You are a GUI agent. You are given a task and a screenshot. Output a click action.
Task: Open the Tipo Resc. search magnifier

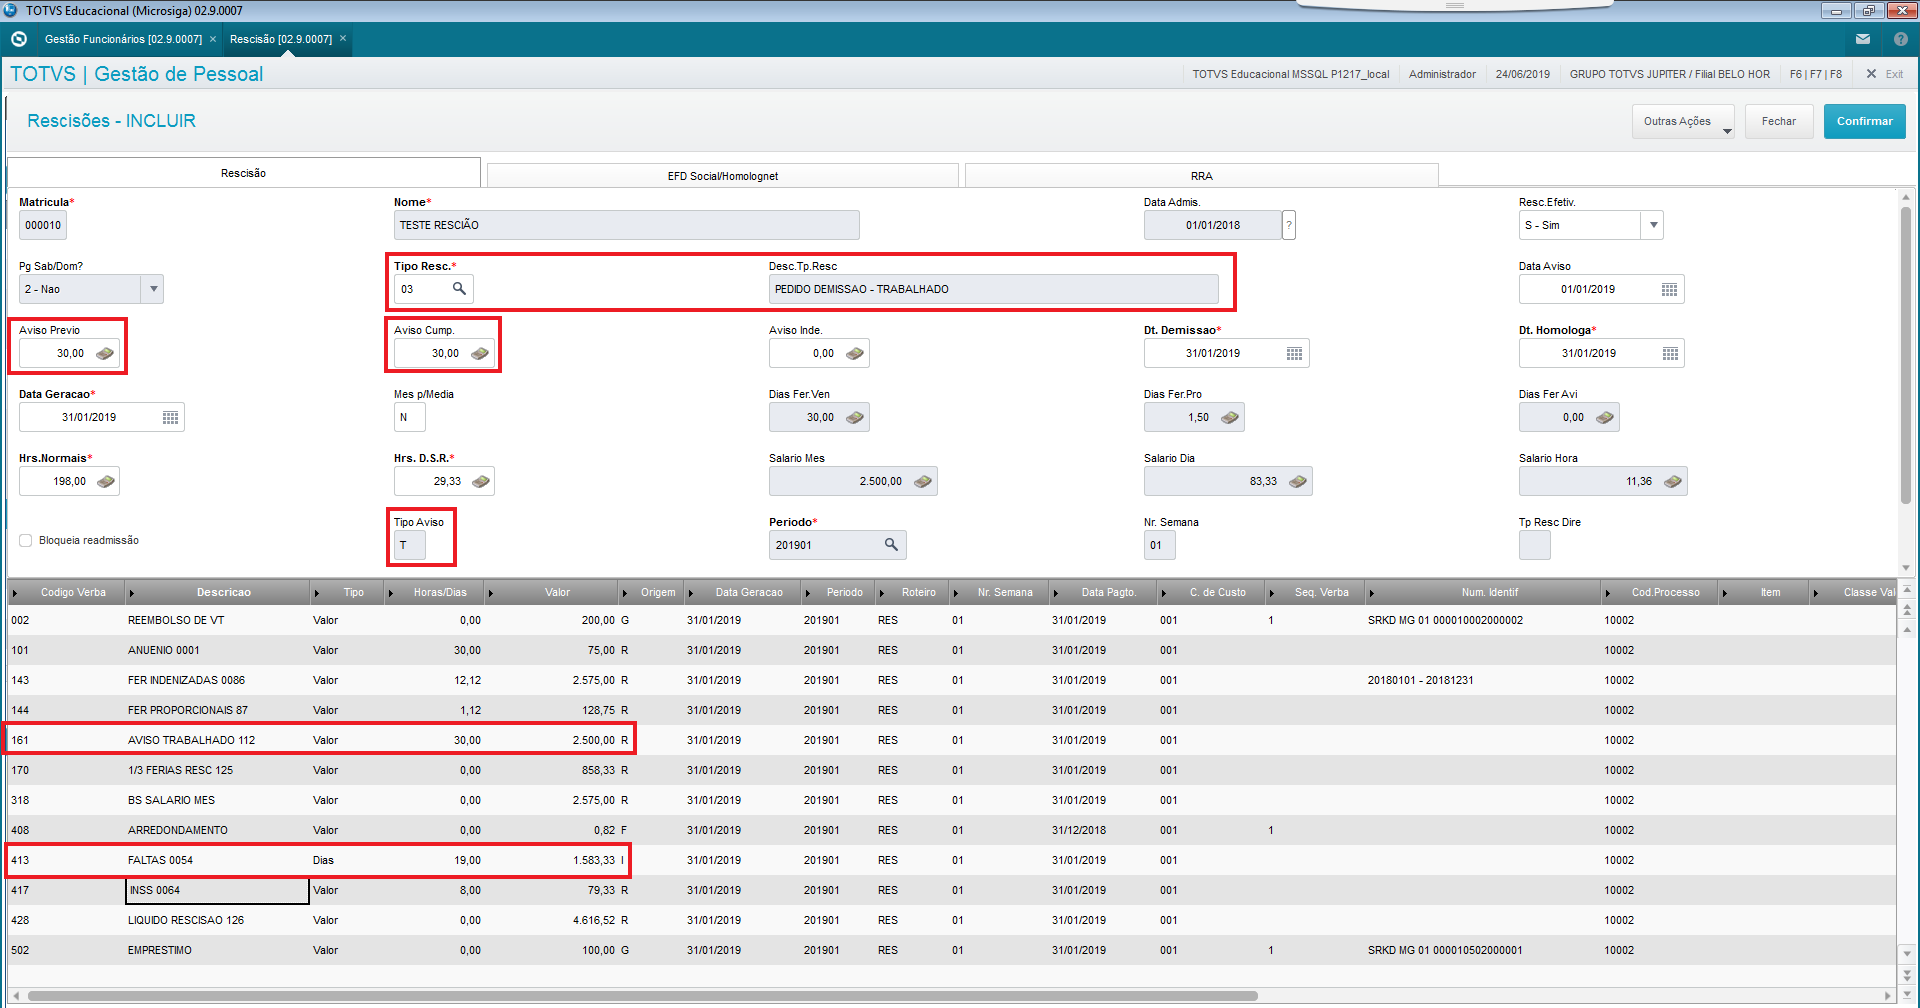(459, 289)
